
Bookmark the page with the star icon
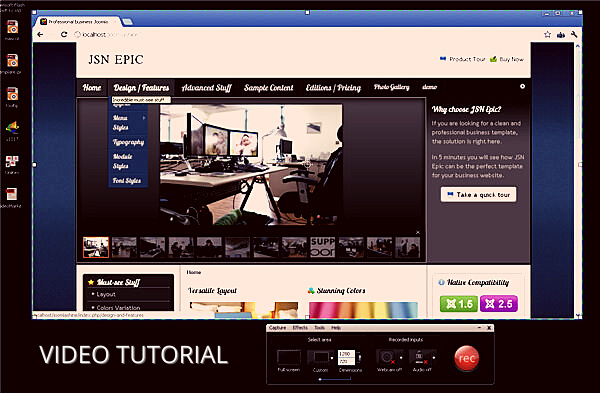coord(548,34)
